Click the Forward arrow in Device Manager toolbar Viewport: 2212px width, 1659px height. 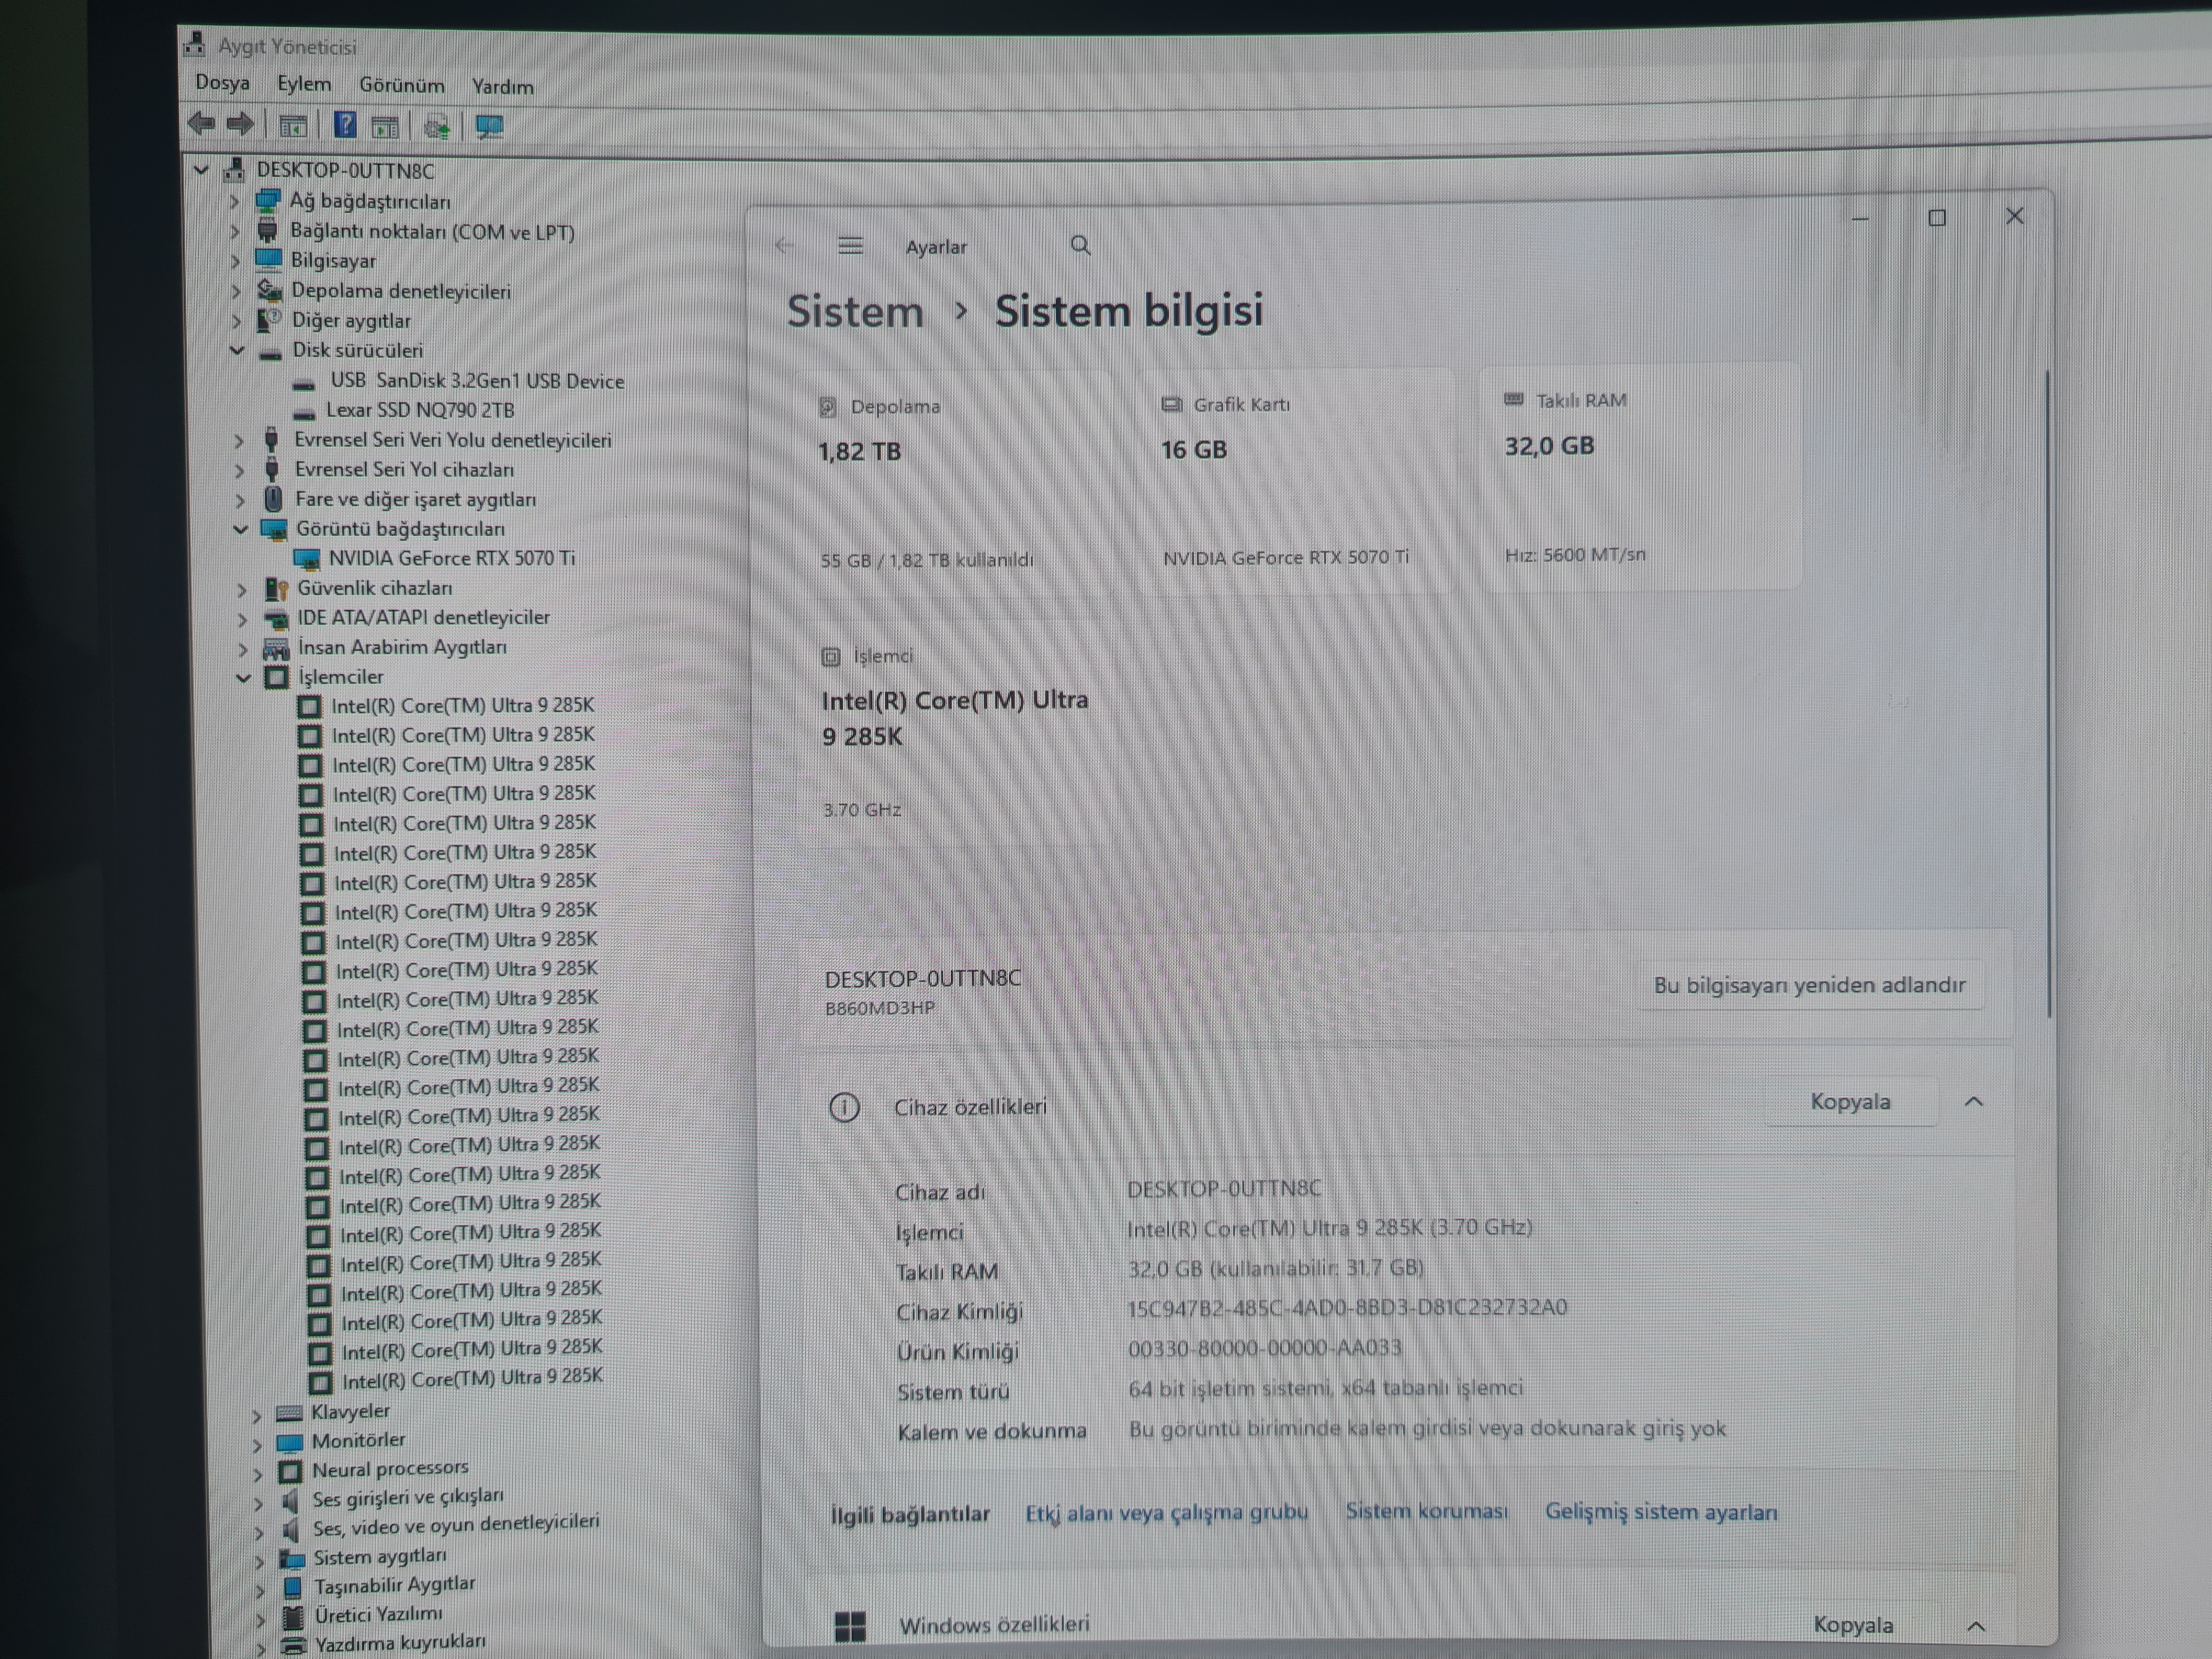(x=240, y=124)
